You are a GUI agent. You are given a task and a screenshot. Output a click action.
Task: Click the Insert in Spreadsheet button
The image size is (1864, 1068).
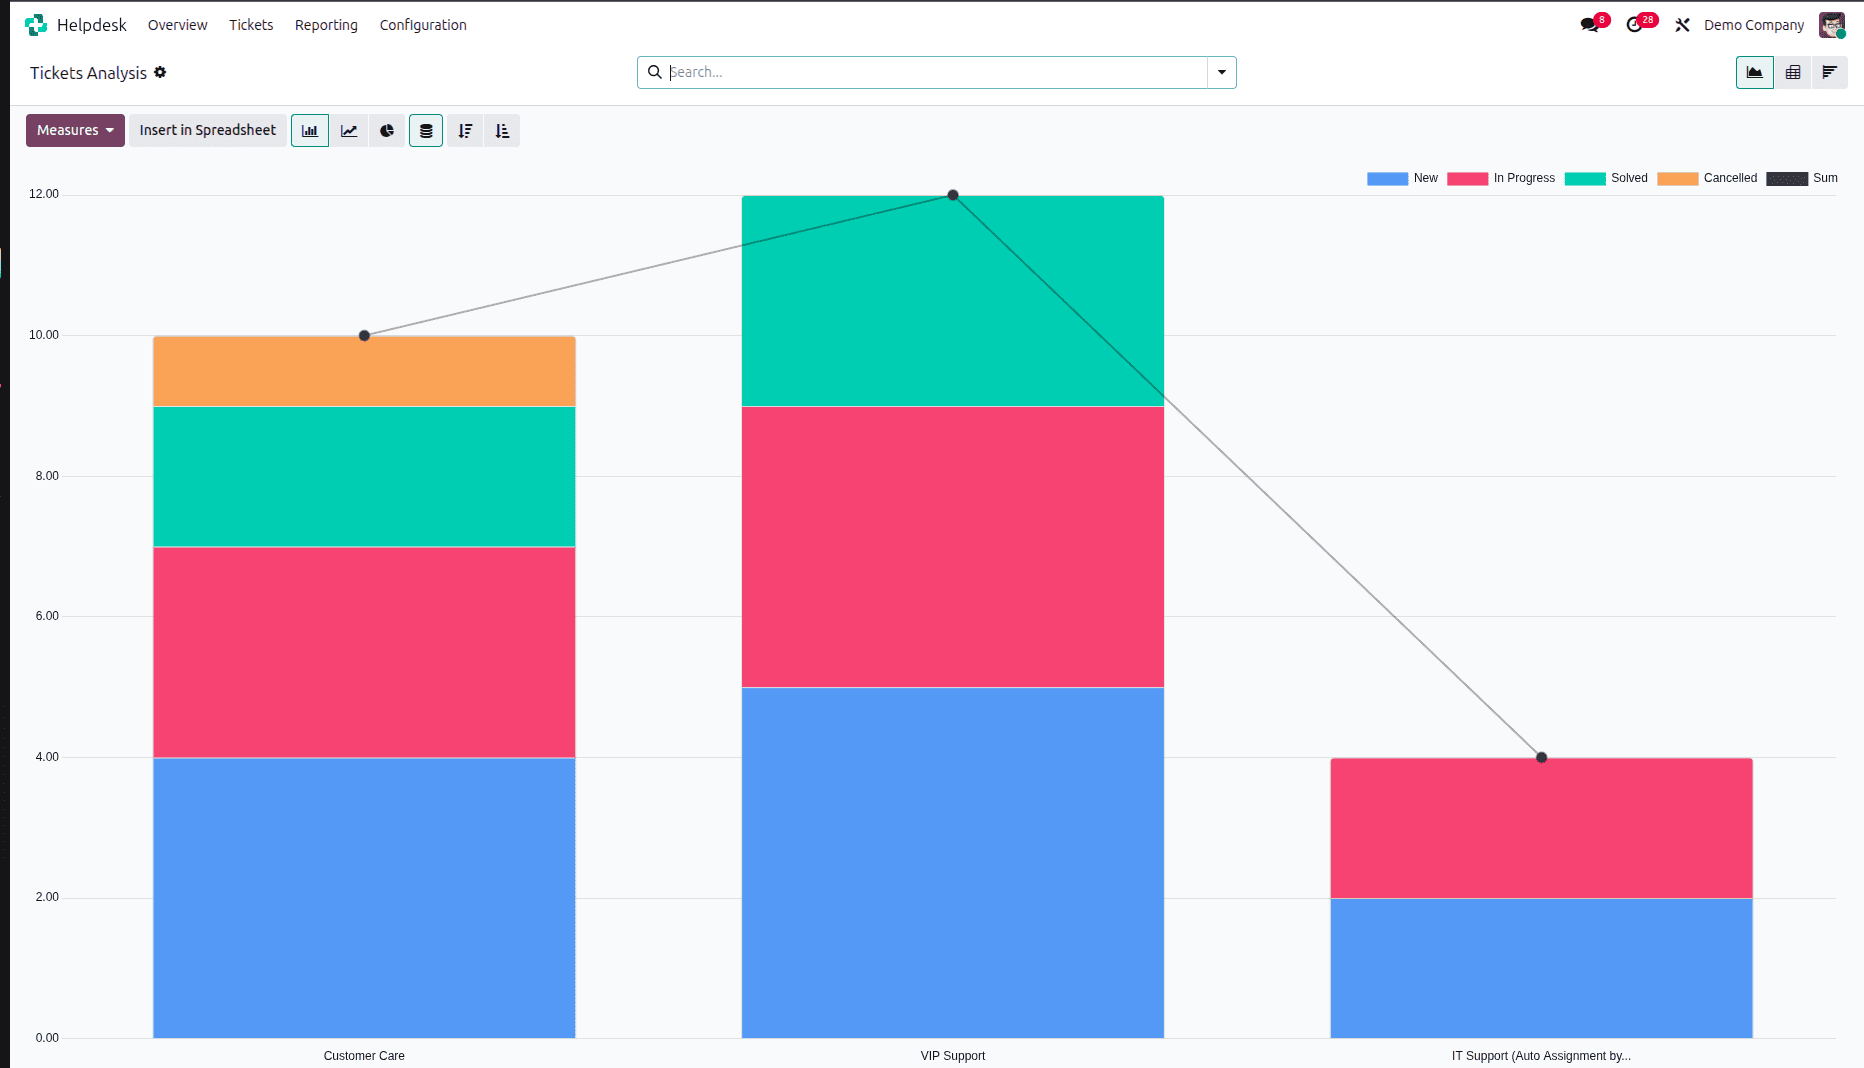click(207, 130)
